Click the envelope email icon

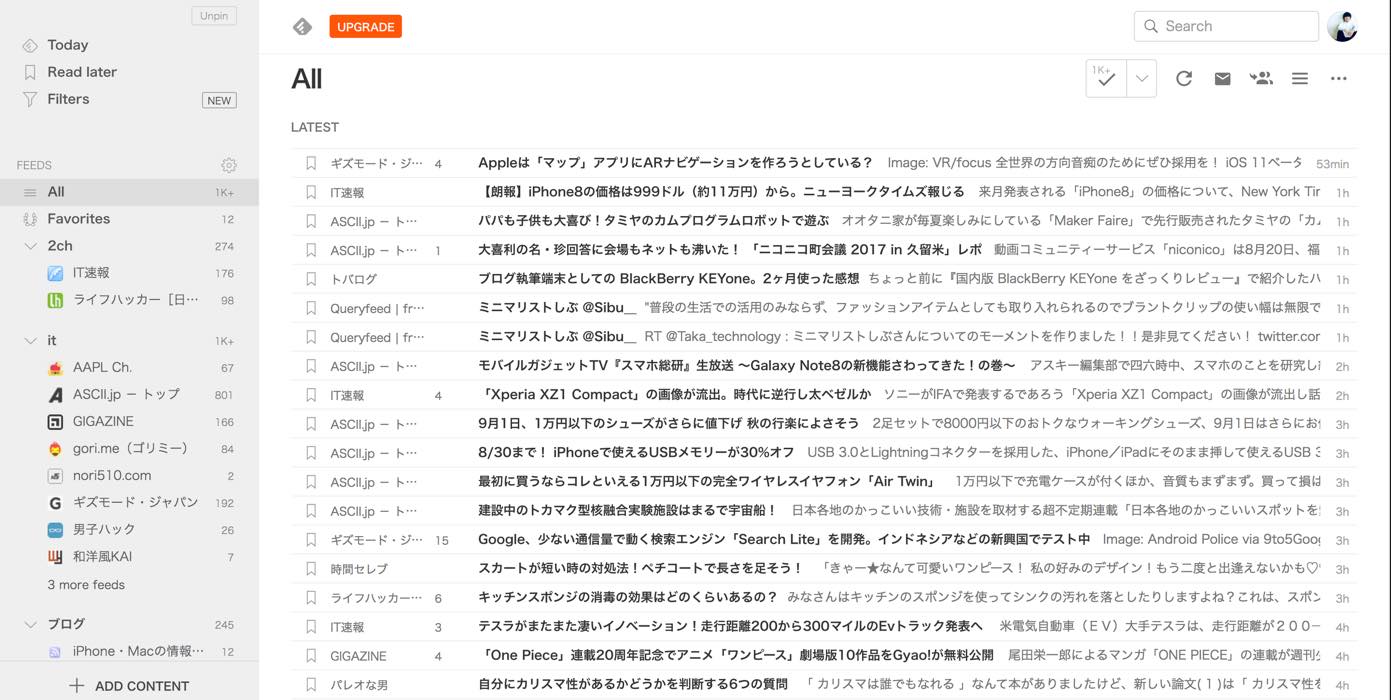click(x=1222, y=79)
